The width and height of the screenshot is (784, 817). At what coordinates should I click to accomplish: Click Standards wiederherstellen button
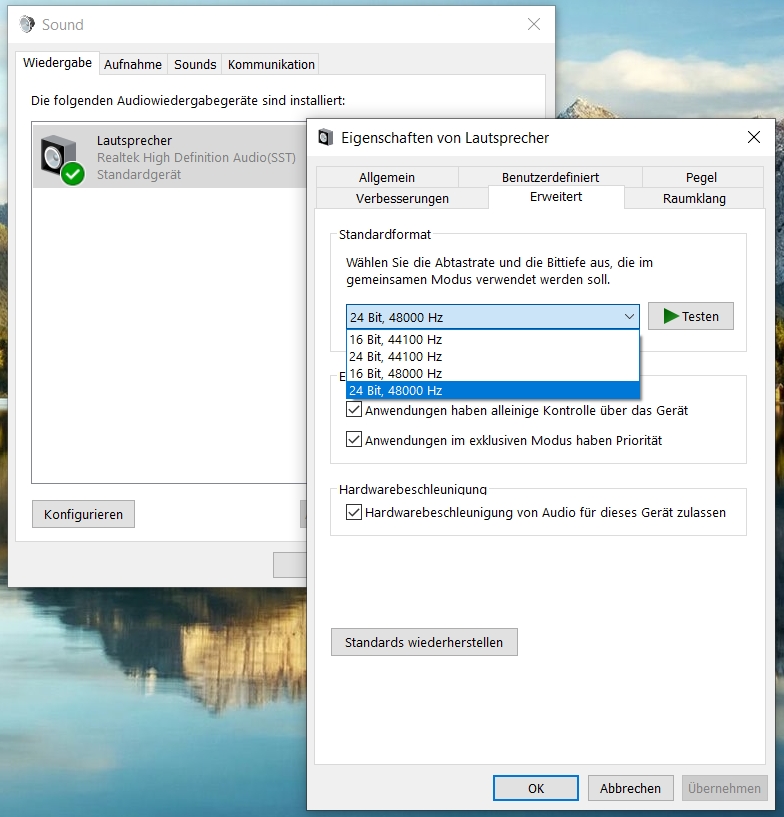pyautogui.click(x=424, y=642)
